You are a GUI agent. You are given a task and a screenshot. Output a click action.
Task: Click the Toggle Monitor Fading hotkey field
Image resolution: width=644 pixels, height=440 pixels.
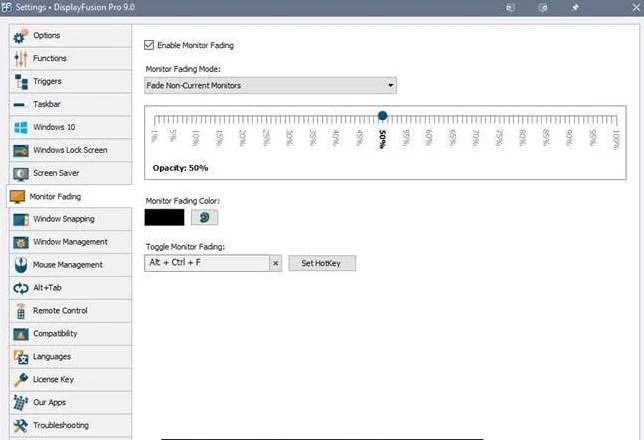[x=207, y=263]
